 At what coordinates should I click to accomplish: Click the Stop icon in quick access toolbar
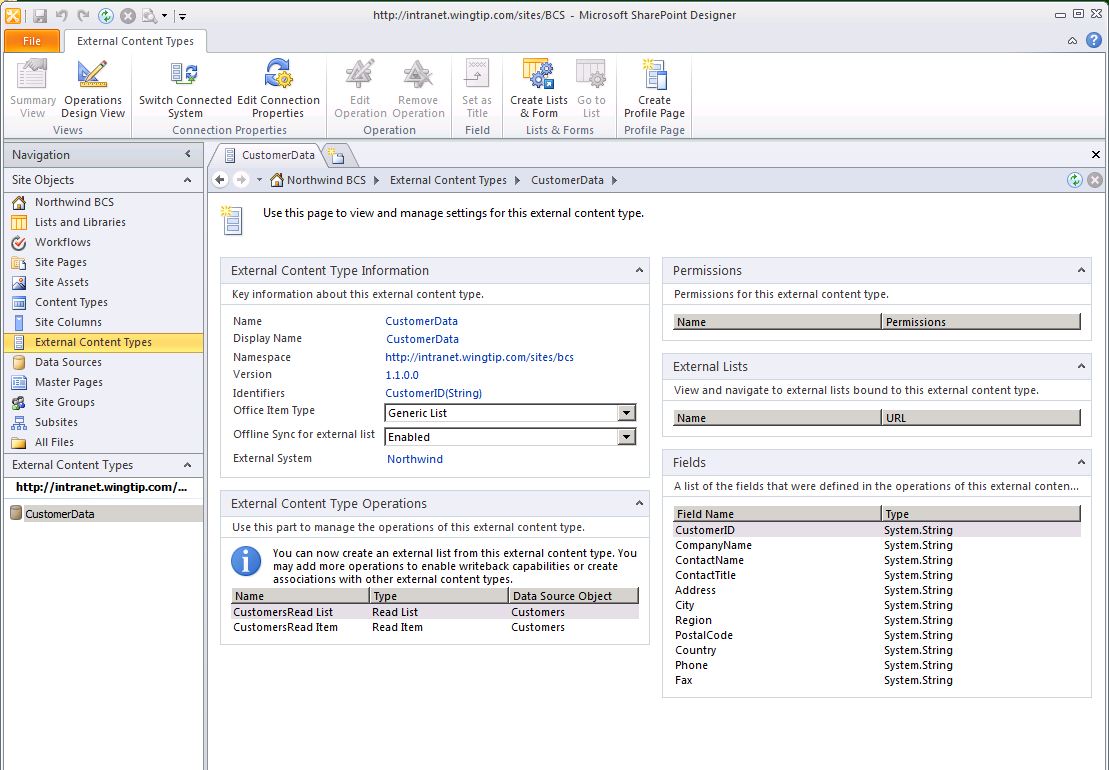[x=127, y=15]
